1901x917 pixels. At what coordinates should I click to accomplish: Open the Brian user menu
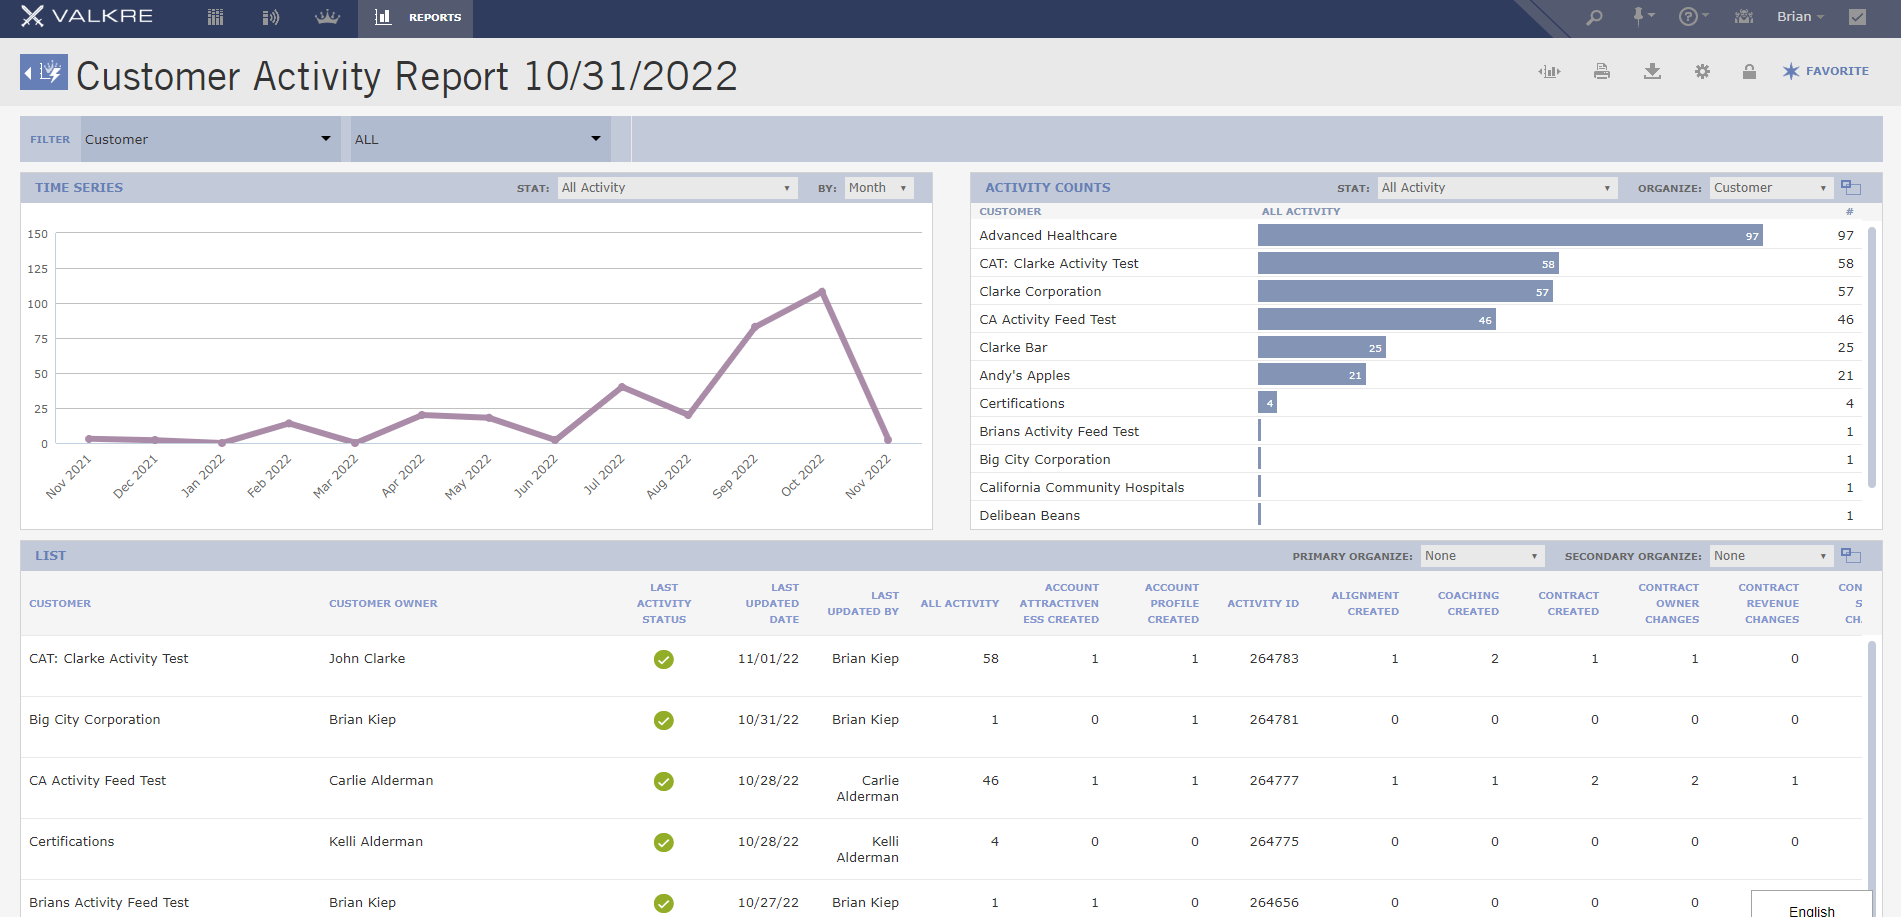pyautogui.click(x=1798, y=17)
